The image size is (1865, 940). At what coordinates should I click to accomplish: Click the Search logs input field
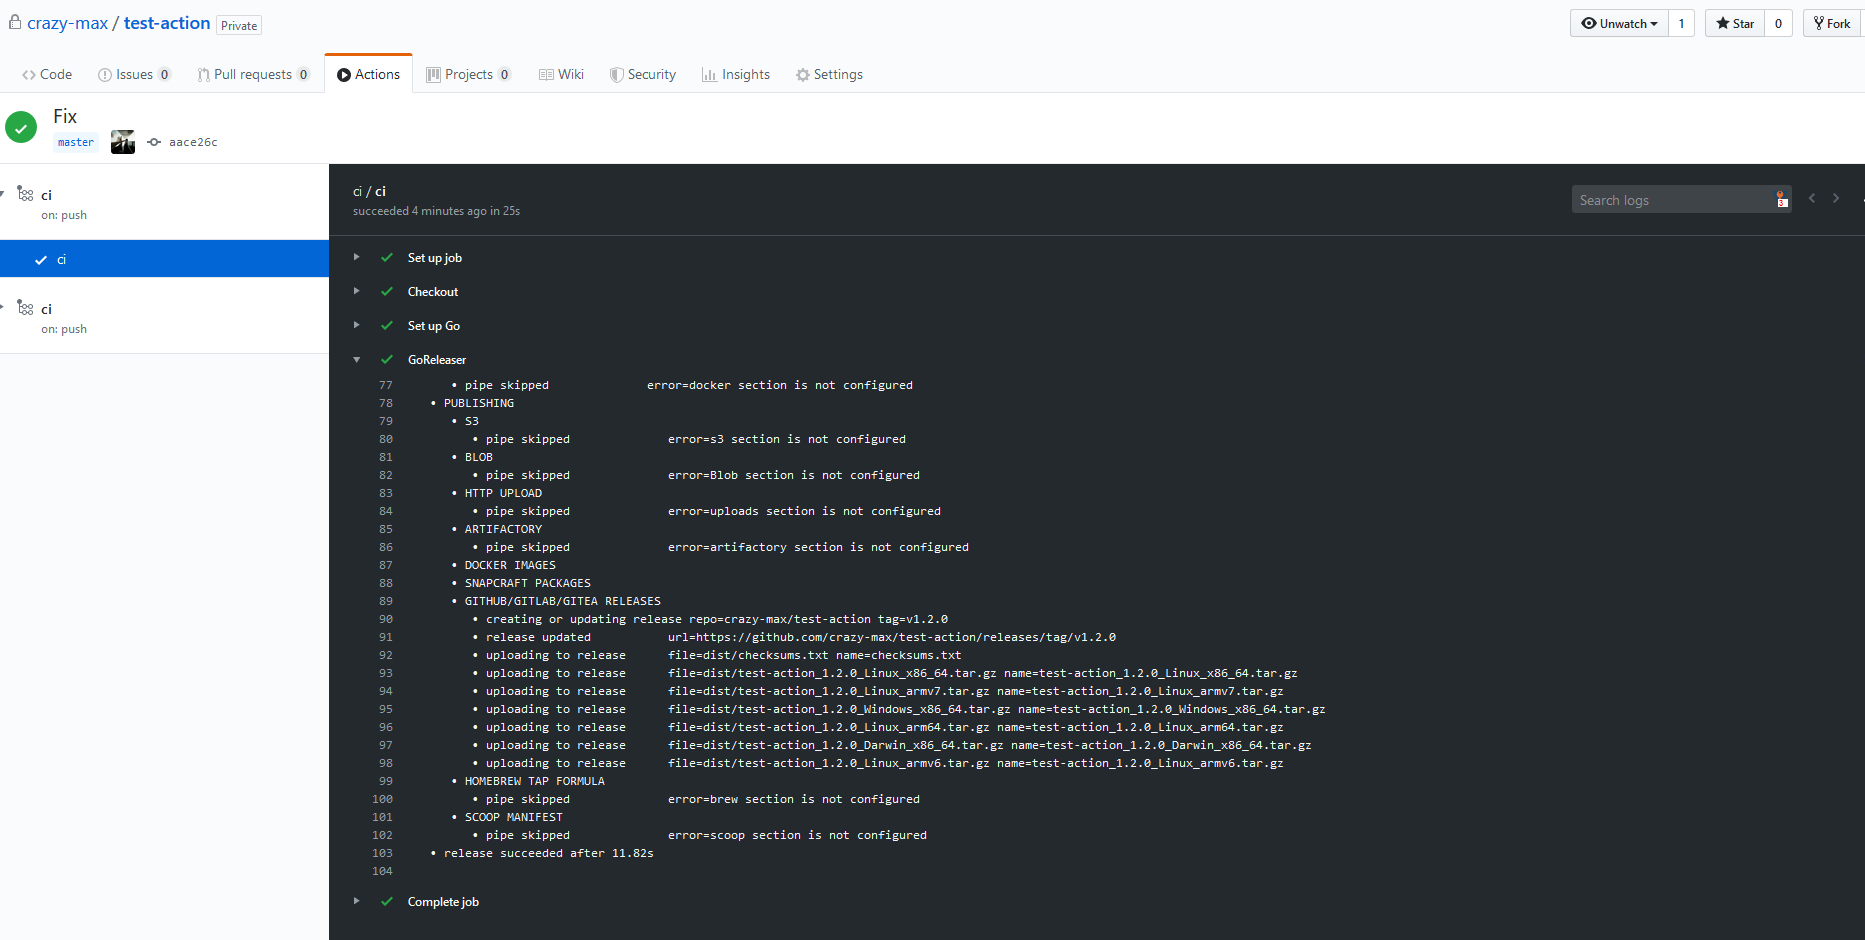(x=1660, y=199)
